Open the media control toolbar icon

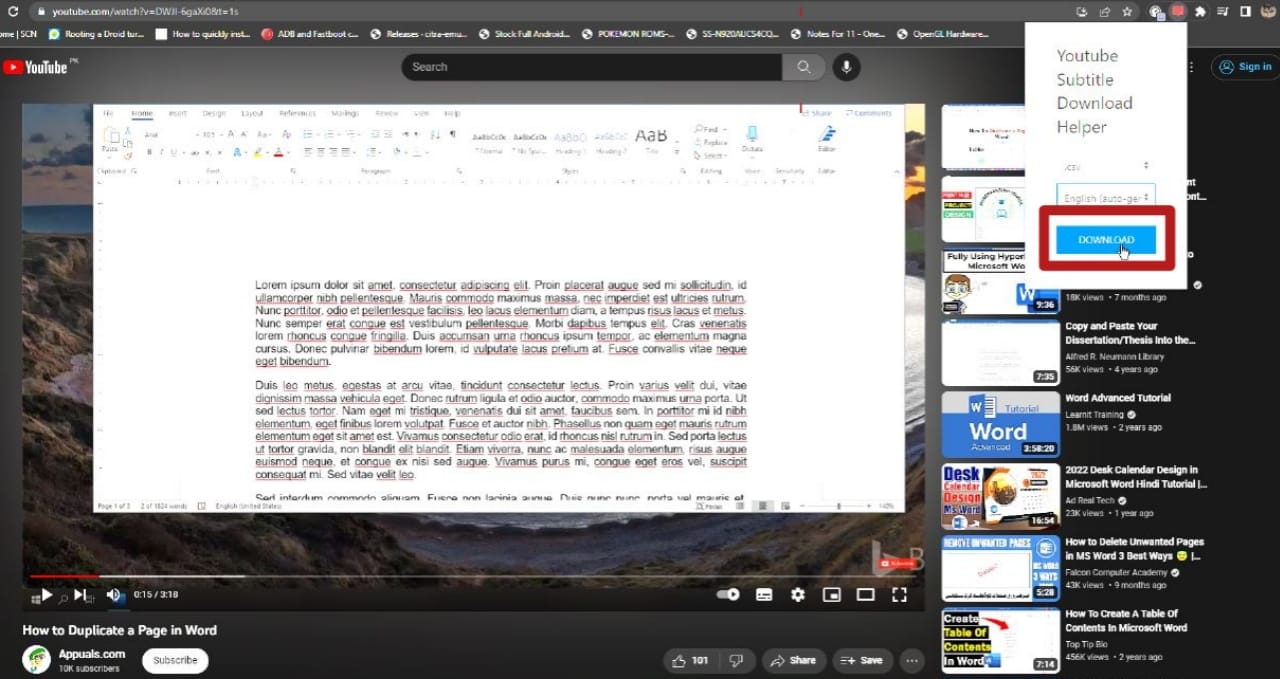click(x=1223, y=12)
